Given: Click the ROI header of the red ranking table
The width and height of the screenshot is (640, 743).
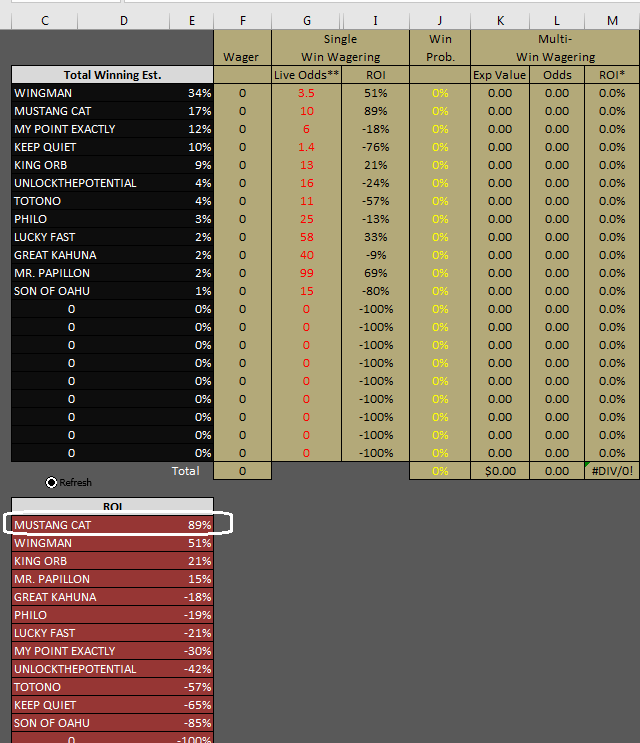Looking at the screenshot, I should 112,506.
